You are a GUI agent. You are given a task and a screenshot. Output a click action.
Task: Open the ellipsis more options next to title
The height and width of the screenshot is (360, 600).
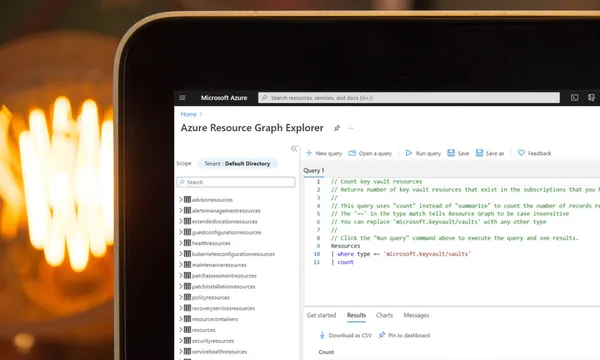tap(351, 128)
